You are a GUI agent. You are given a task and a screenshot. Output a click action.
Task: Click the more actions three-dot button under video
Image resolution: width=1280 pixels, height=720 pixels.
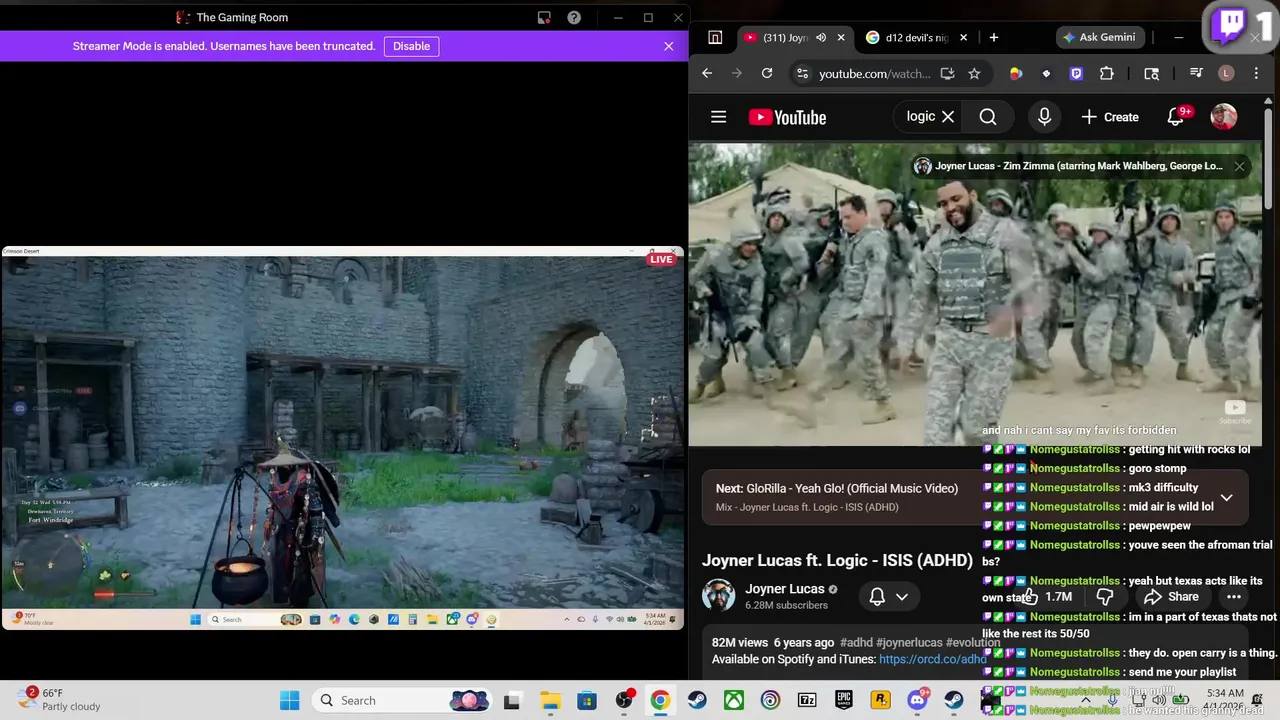[x=1234, y=597]
